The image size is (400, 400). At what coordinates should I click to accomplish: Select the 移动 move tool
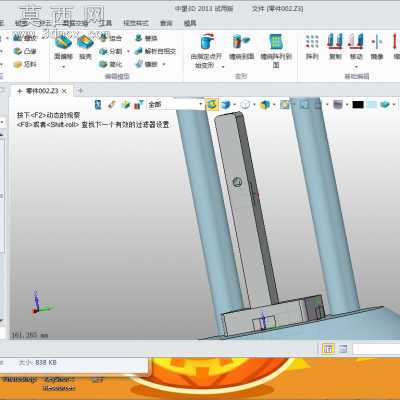click(x=356, y=47)
